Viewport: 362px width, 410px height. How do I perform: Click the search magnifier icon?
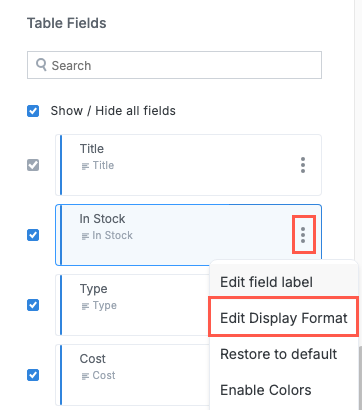coord(41,65)
